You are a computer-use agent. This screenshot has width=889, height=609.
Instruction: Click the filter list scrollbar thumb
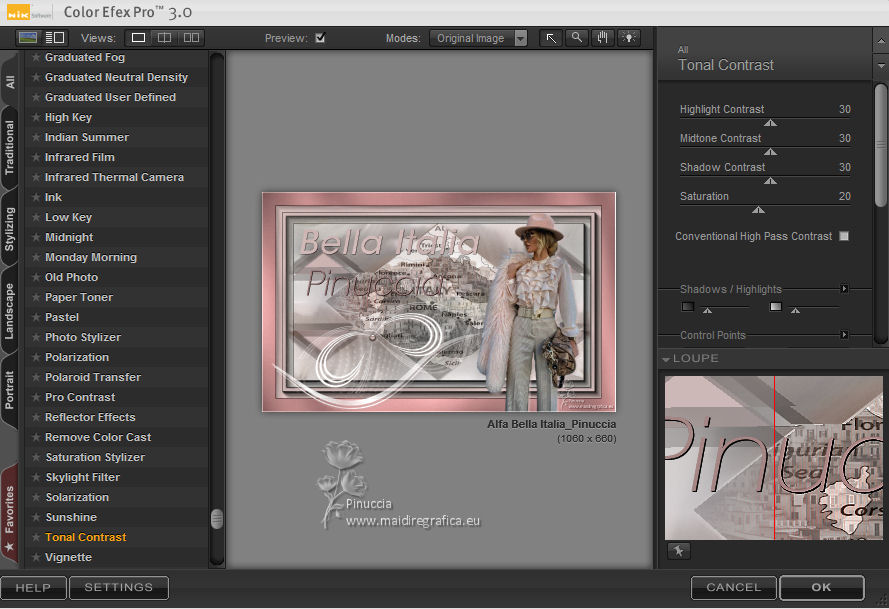[x=217, y=519]
